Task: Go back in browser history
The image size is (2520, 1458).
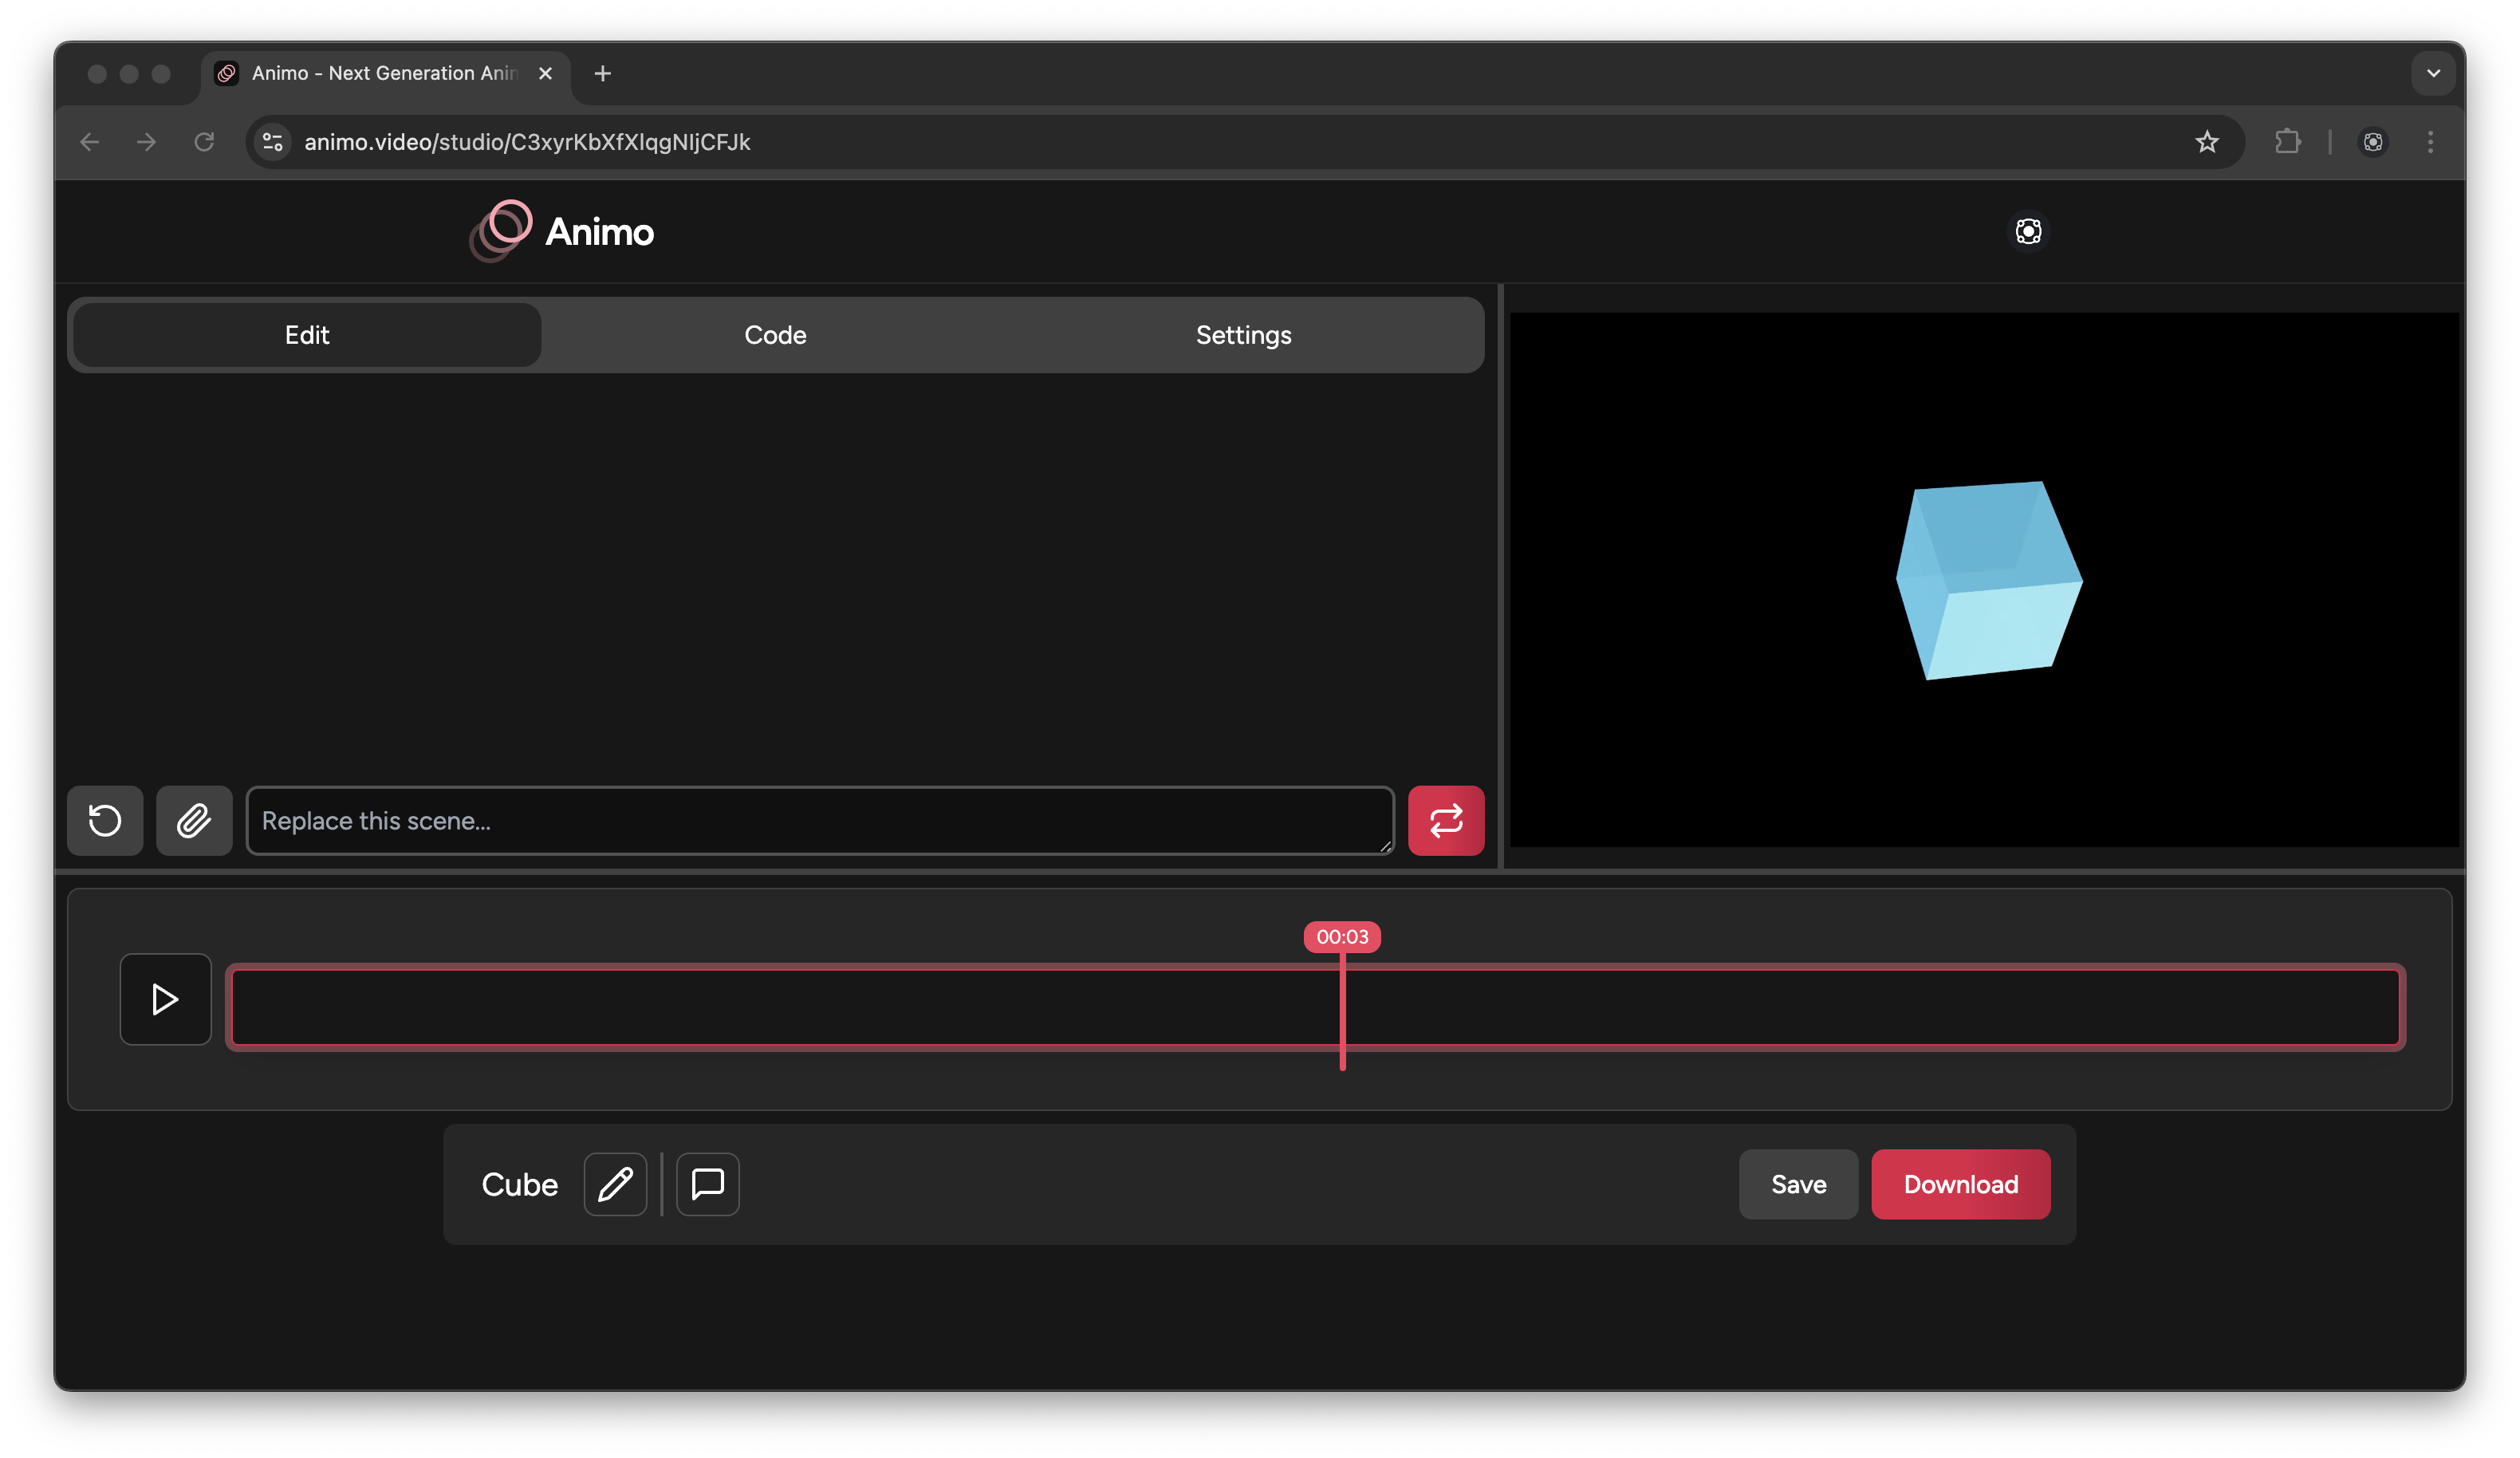Action: [90, 142]
